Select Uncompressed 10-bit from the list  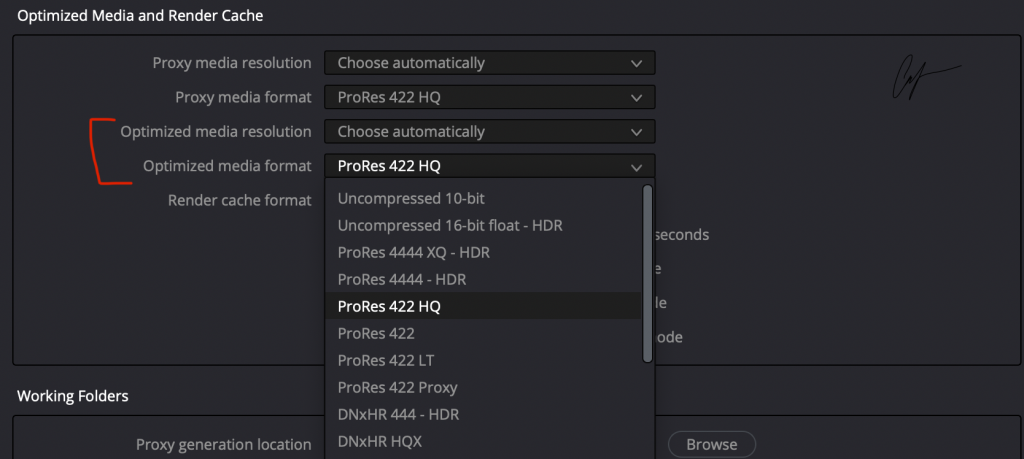pyautogui.click(x=411, y=199)
